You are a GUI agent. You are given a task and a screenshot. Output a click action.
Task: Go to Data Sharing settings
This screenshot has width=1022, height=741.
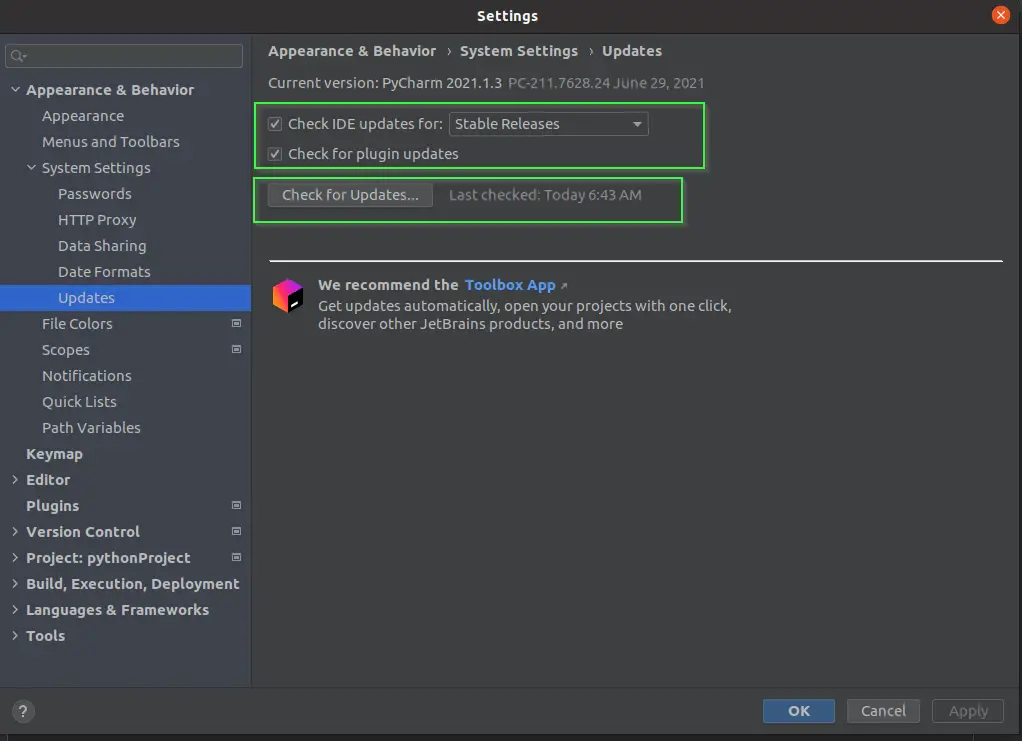[x=102, y=246]
